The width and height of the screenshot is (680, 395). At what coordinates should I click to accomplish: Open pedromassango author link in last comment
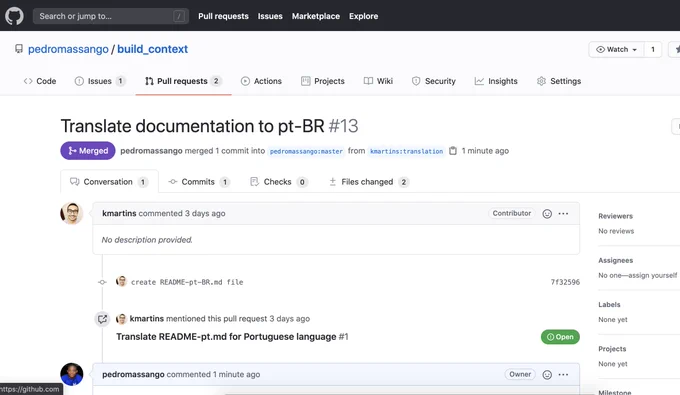[133, 374]
